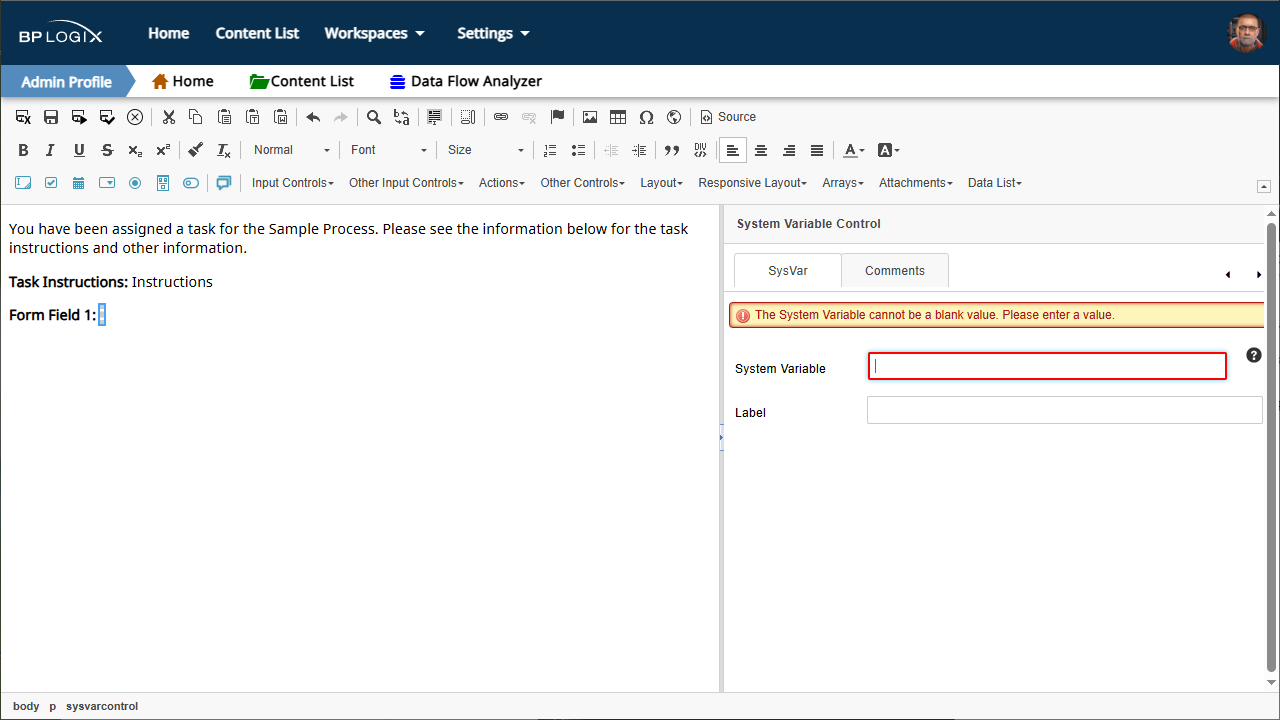Click the globe icon in the toolbar

click(x=674, y=117)
